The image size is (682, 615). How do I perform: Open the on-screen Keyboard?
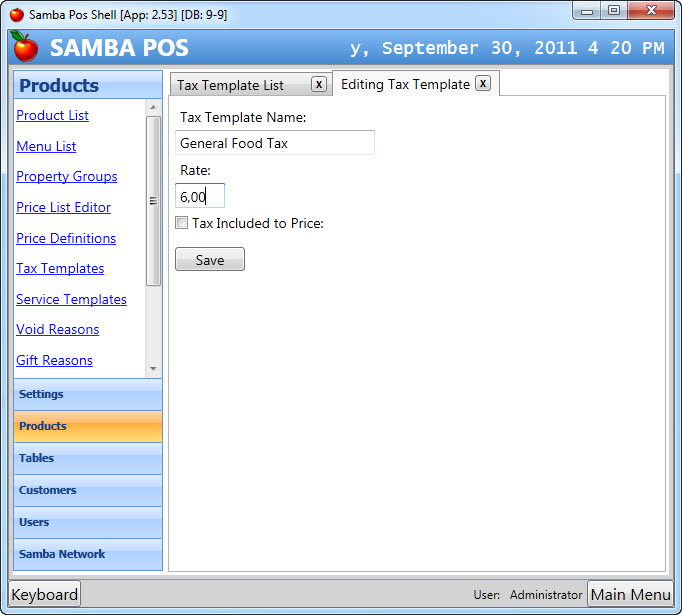(x=44, y=594)
